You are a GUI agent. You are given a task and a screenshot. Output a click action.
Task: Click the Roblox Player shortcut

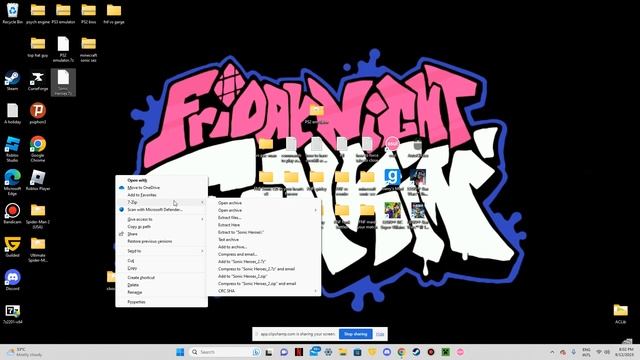click(38, 180)
